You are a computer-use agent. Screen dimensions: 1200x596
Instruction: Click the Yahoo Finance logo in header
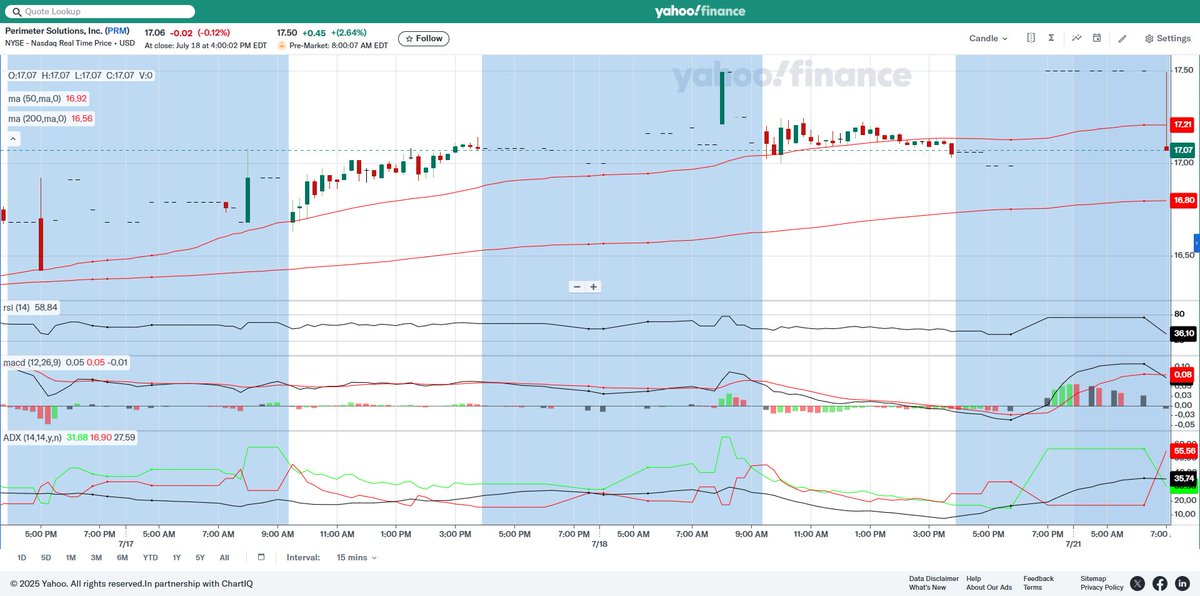coord(702,11)
